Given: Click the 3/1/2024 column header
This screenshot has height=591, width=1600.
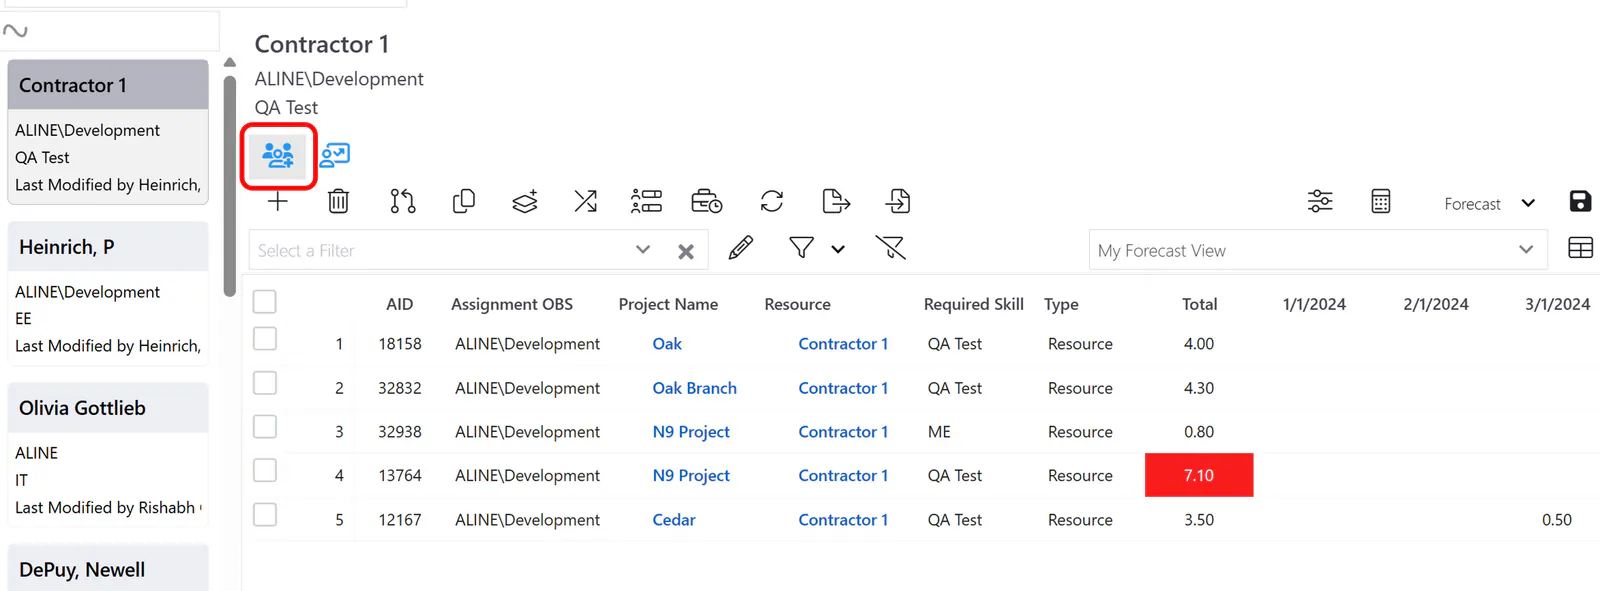Looking at the screenshot, I should [x=1557, y=304].
